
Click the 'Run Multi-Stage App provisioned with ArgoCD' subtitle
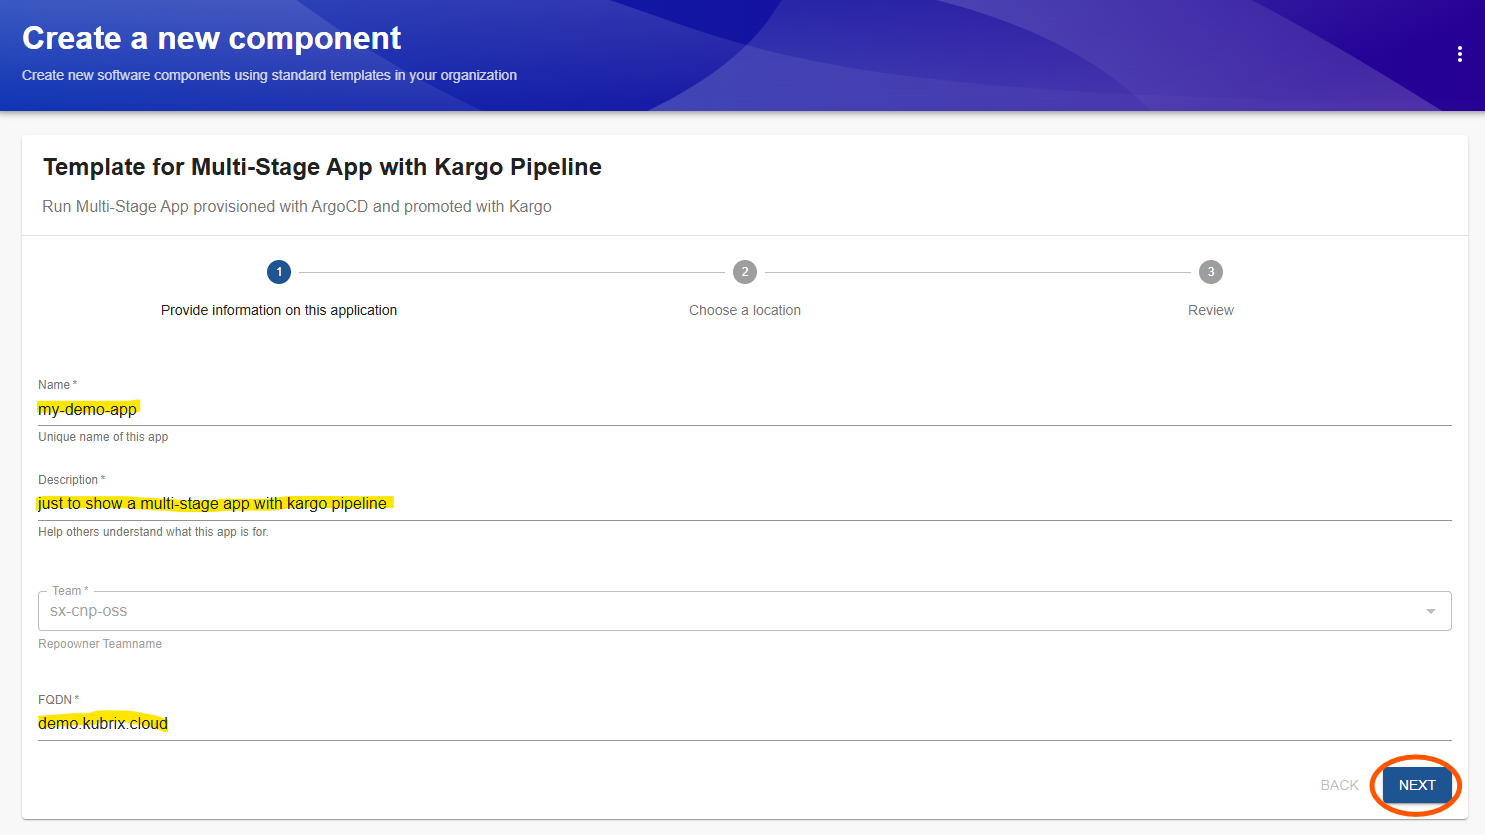(297, 206)
